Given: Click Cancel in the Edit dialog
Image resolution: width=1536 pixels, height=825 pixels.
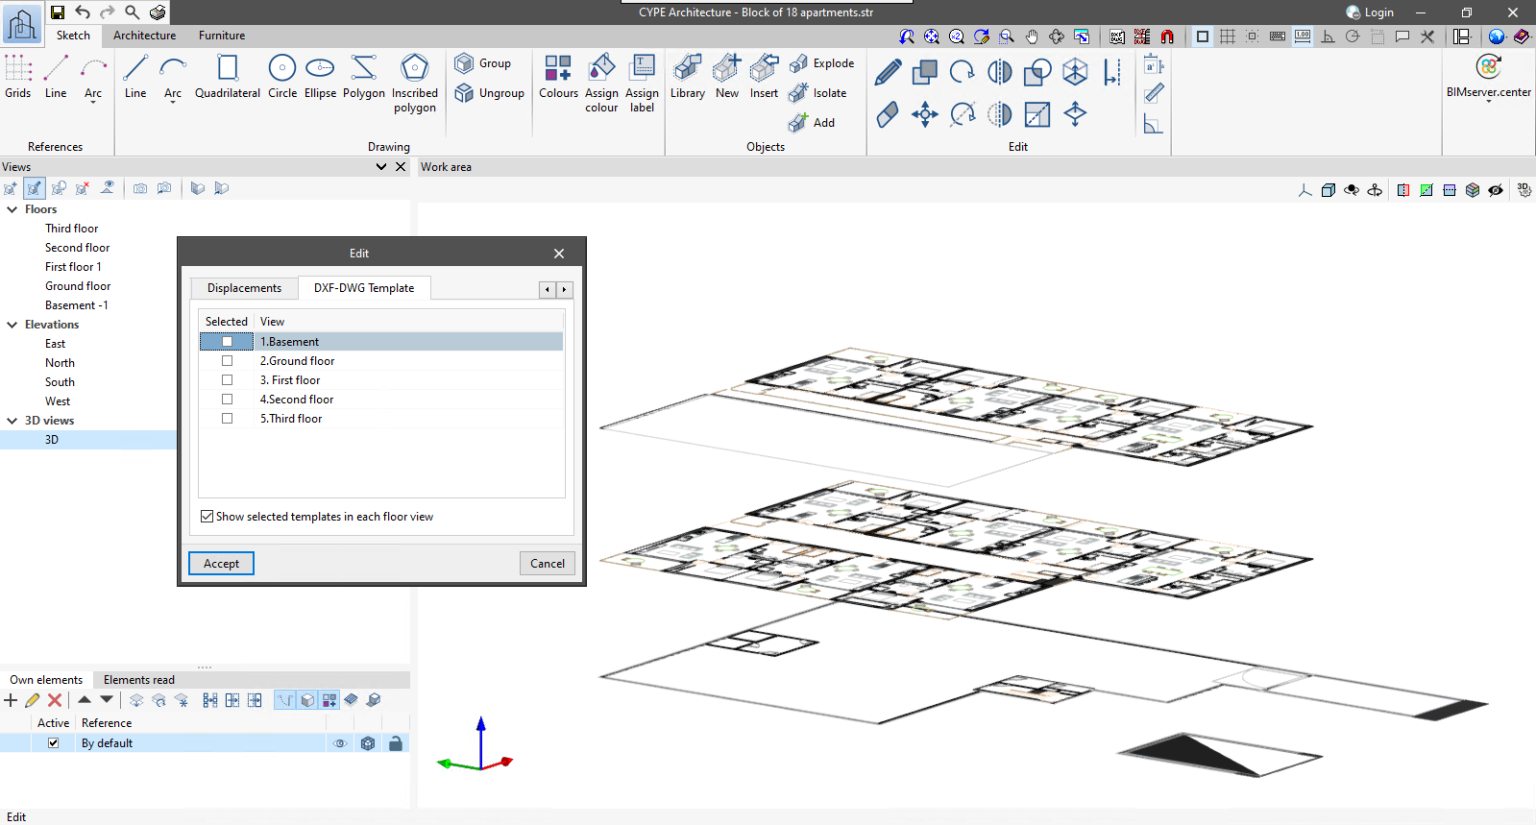Looking at the screenshot, I should pyautogui.click(x=547, y=564).
